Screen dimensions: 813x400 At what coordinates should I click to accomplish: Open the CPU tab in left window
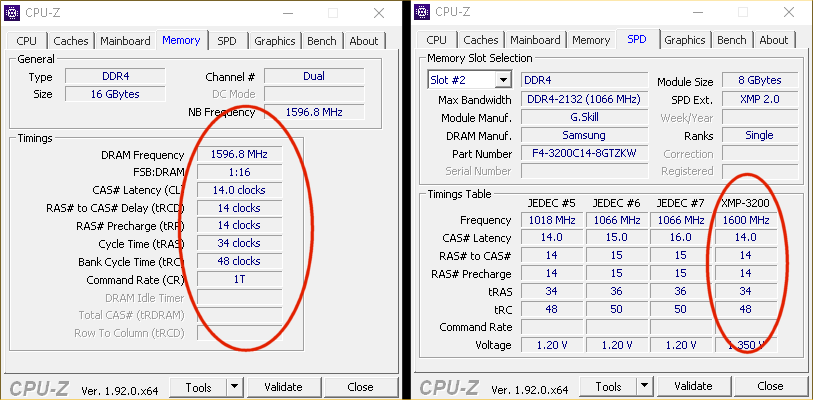[x=26, y=41]
